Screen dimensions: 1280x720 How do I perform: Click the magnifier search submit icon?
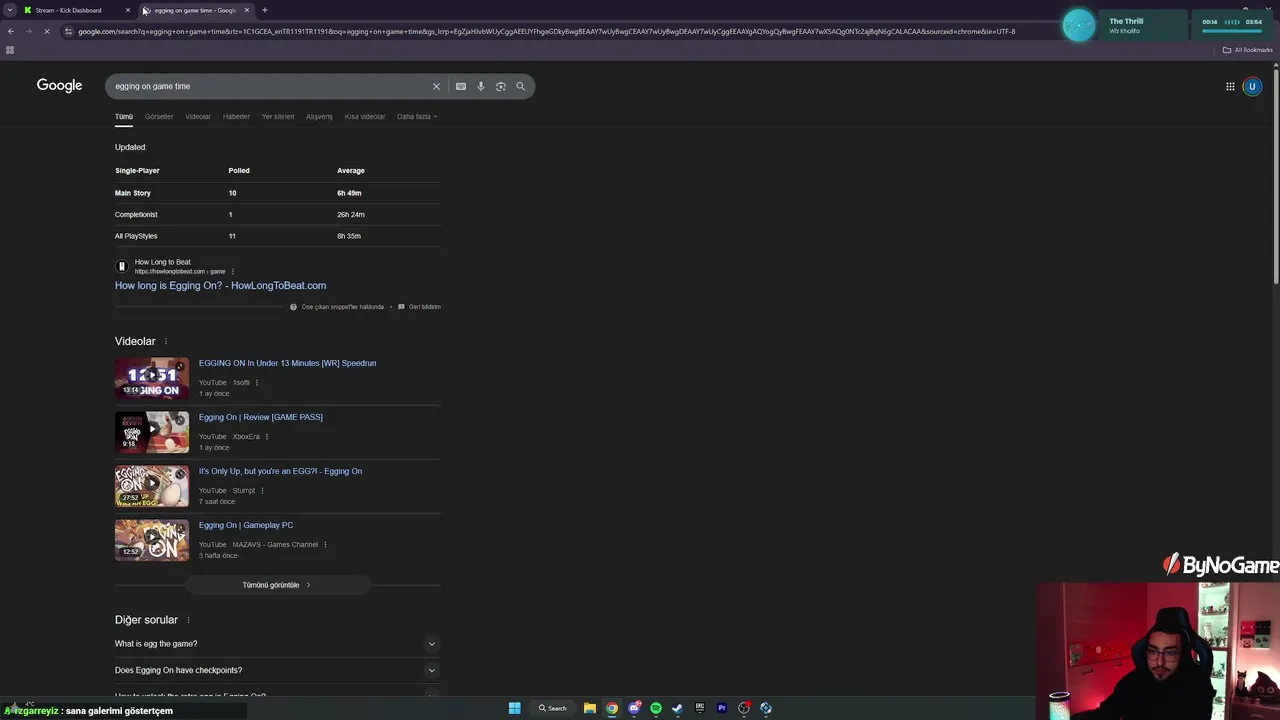(x=521, y=86)
